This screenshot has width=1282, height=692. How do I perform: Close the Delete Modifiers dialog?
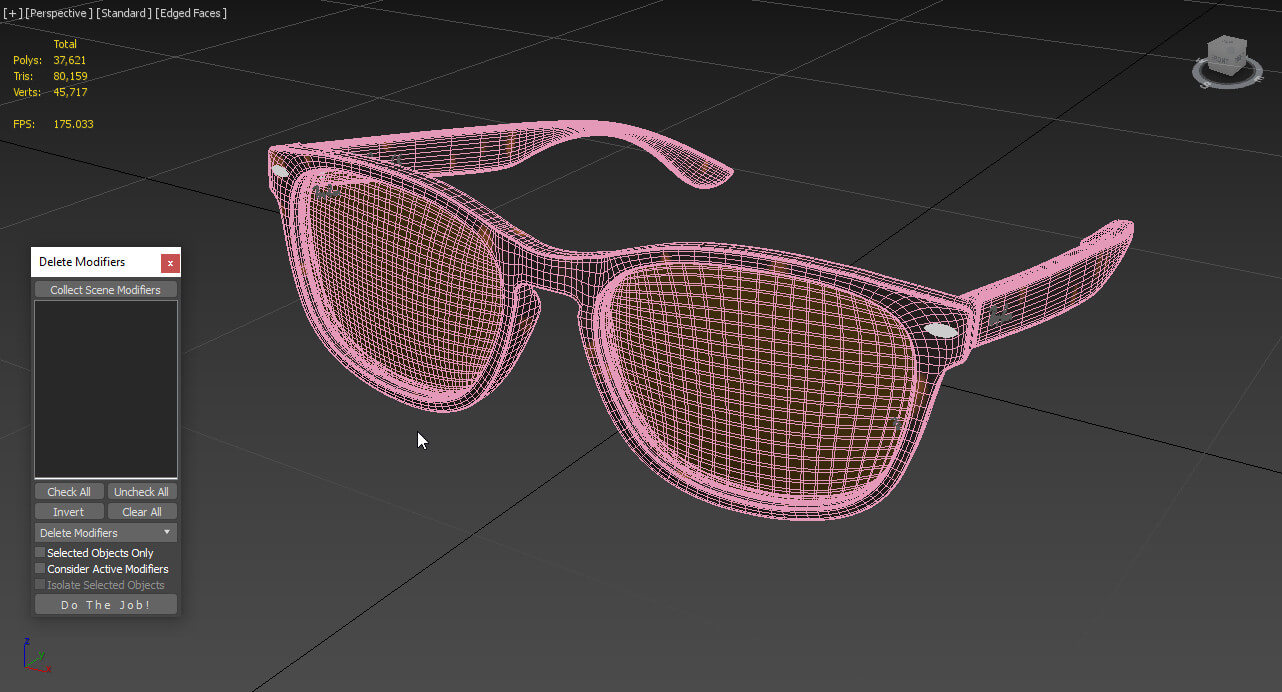point(170,262)
